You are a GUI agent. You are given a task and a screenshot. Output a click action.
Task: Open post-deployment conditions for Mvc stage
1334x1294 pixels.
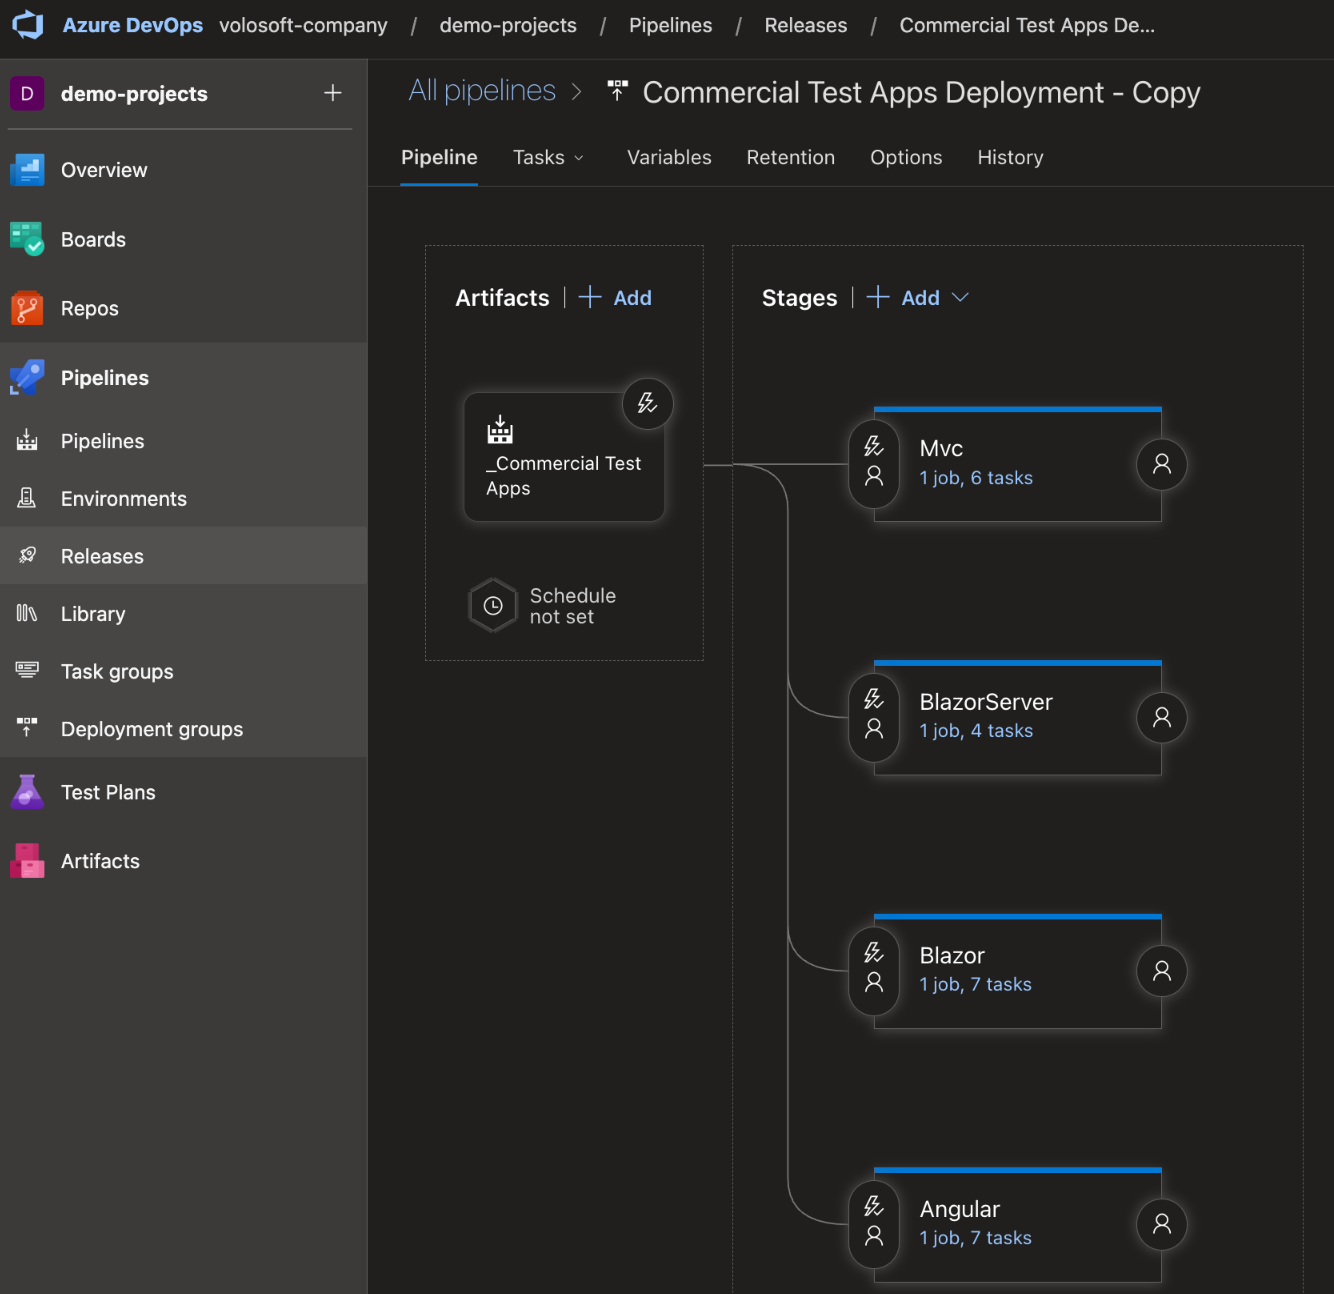(1162, 464)
